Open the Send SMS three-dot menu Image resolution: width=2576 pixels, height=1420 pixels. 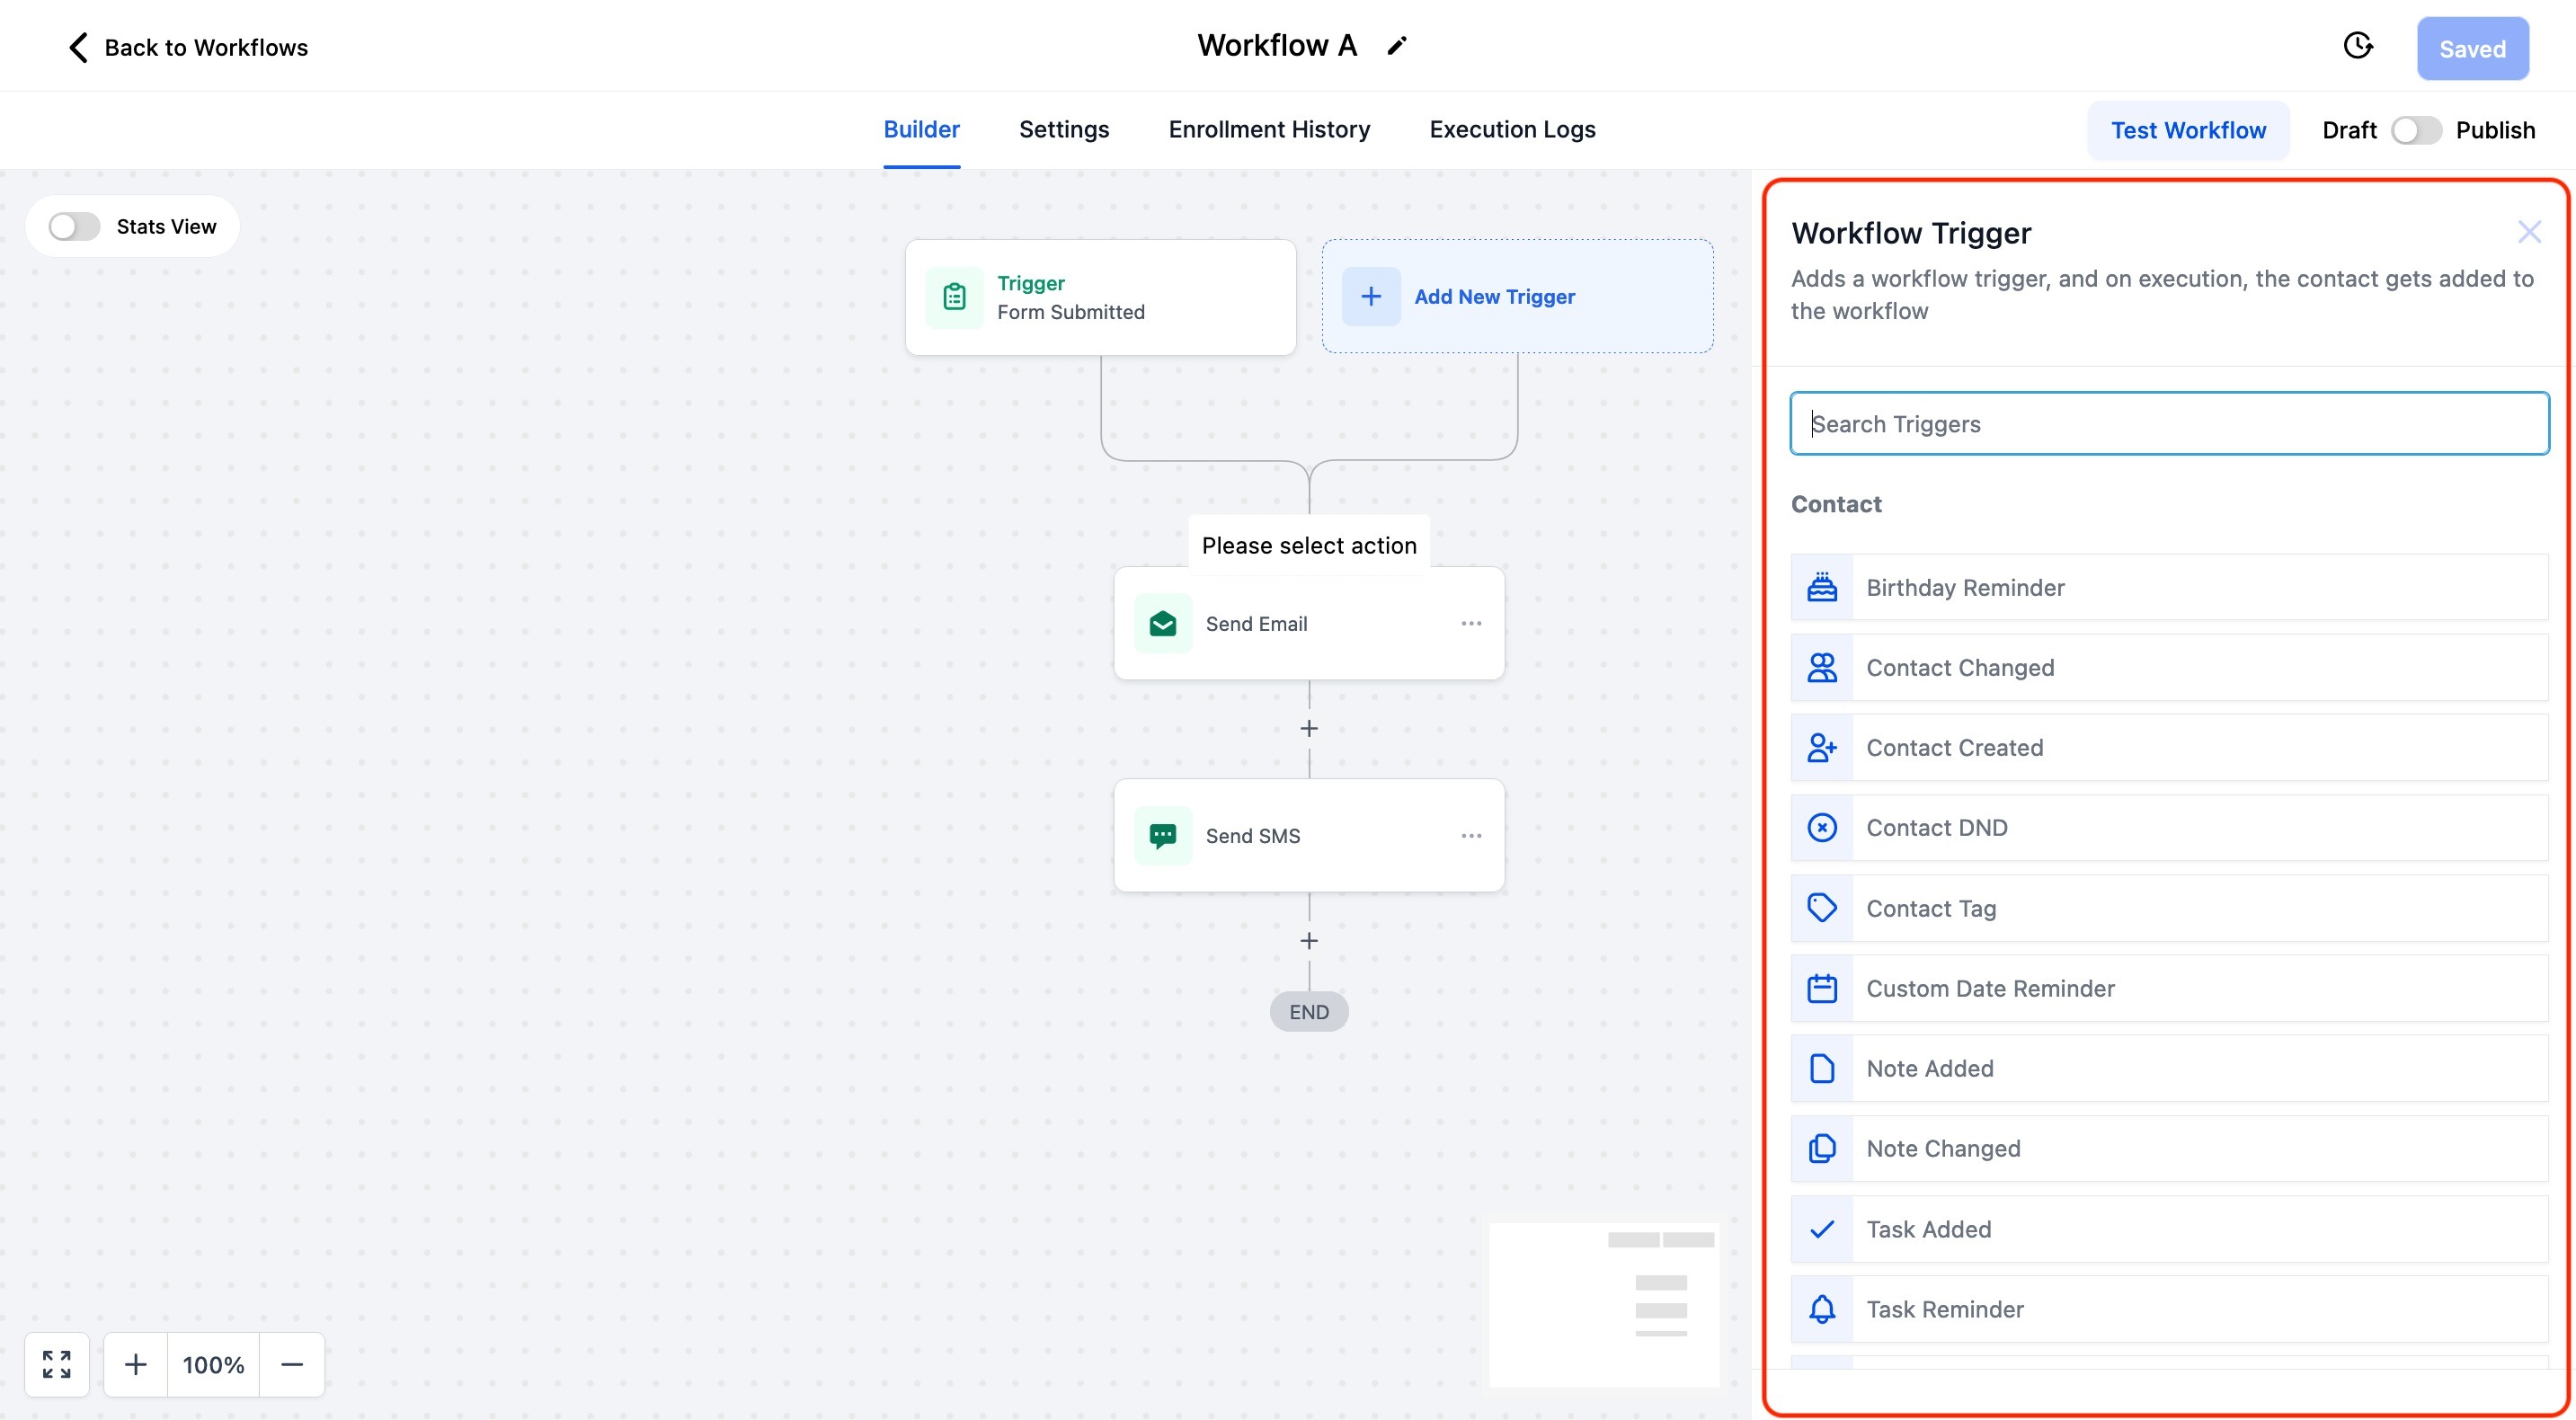coord(1471,836)
